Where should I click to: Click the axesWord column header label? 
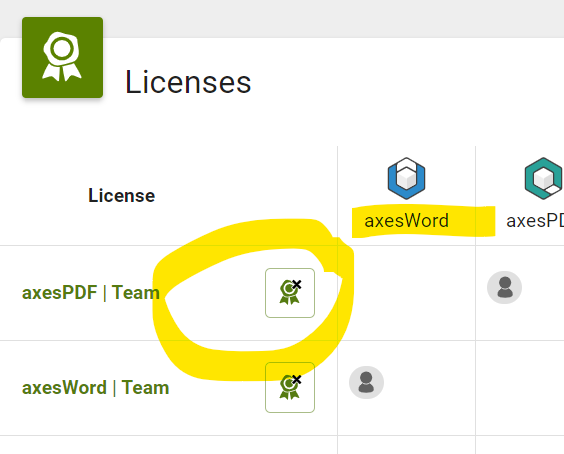(x=406, y=221)
